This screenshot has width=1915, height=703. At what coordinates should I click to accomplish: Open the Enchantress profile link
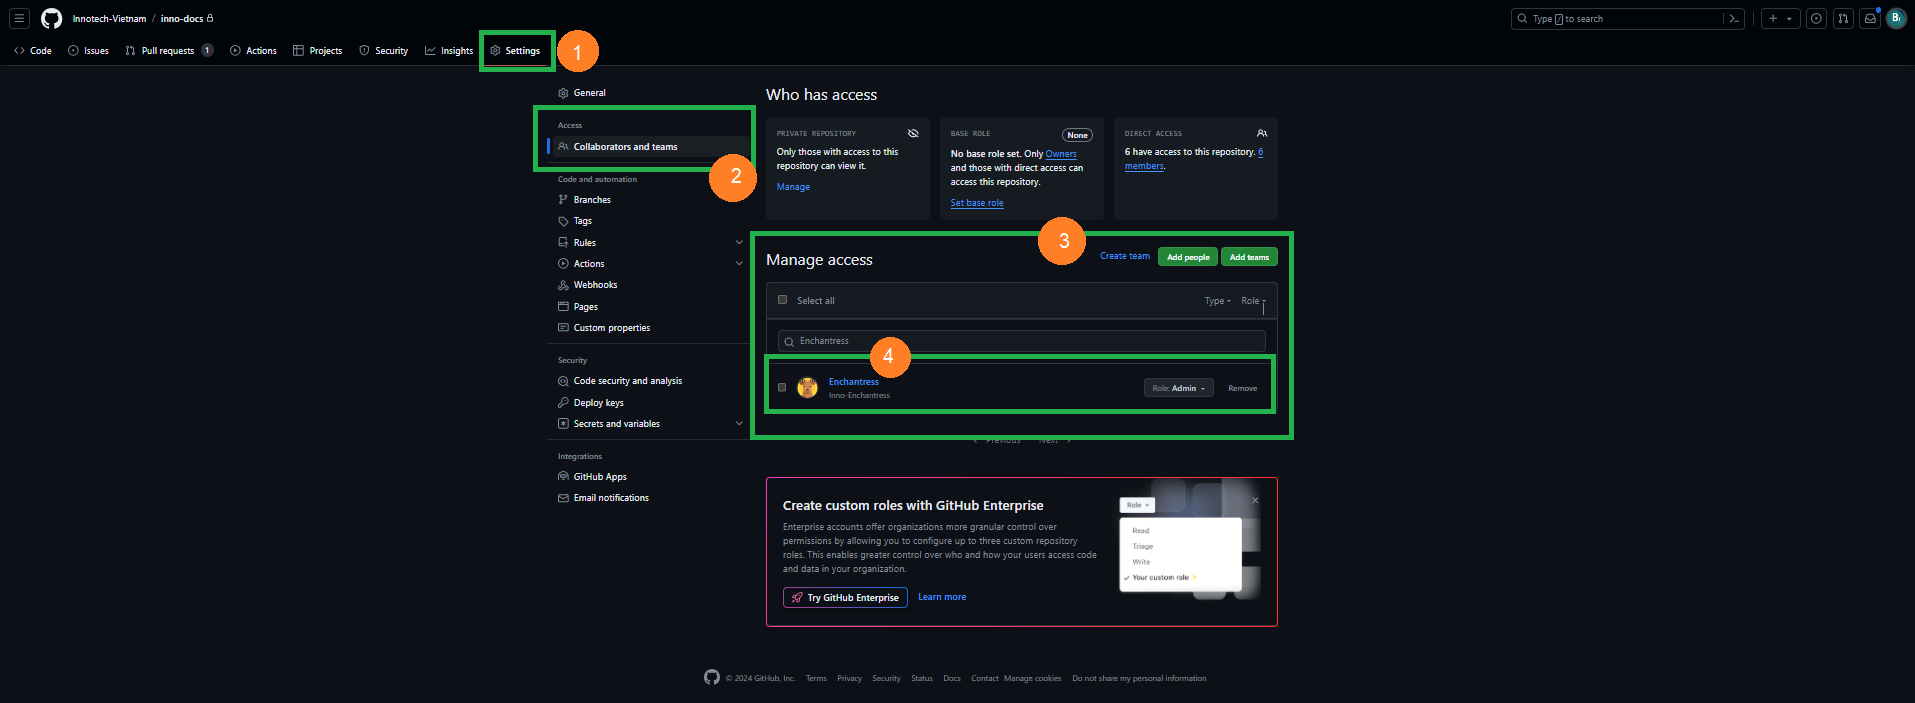(854, 382)
